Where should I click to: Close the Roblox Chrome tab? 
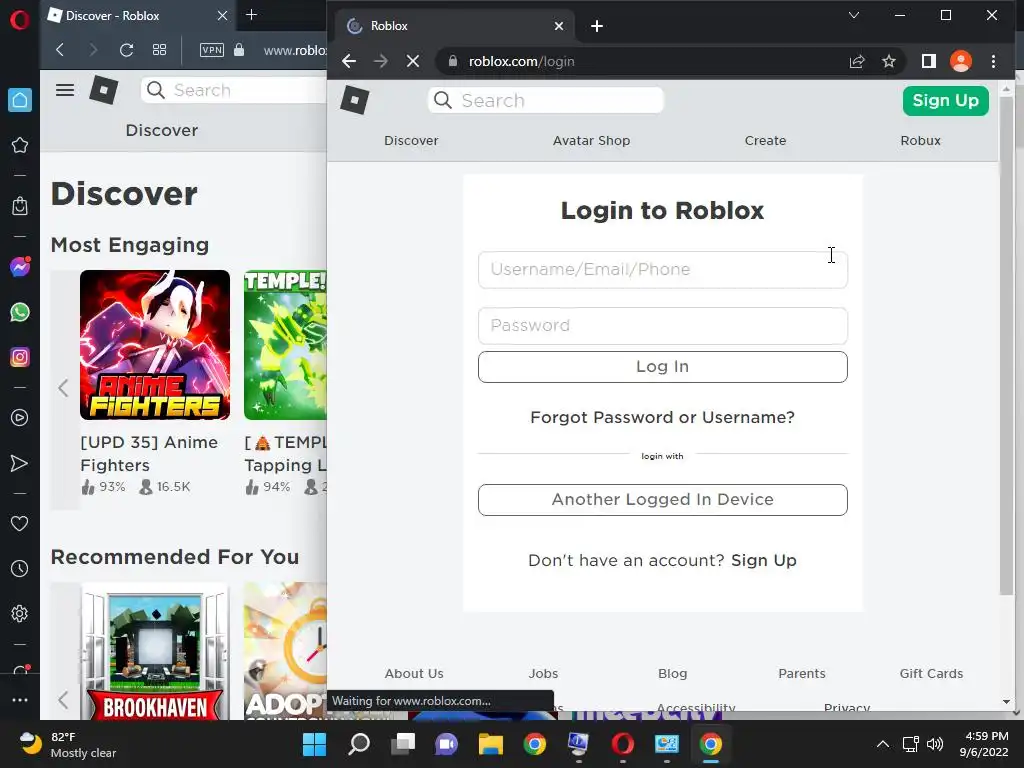click(x=559, y=26)
